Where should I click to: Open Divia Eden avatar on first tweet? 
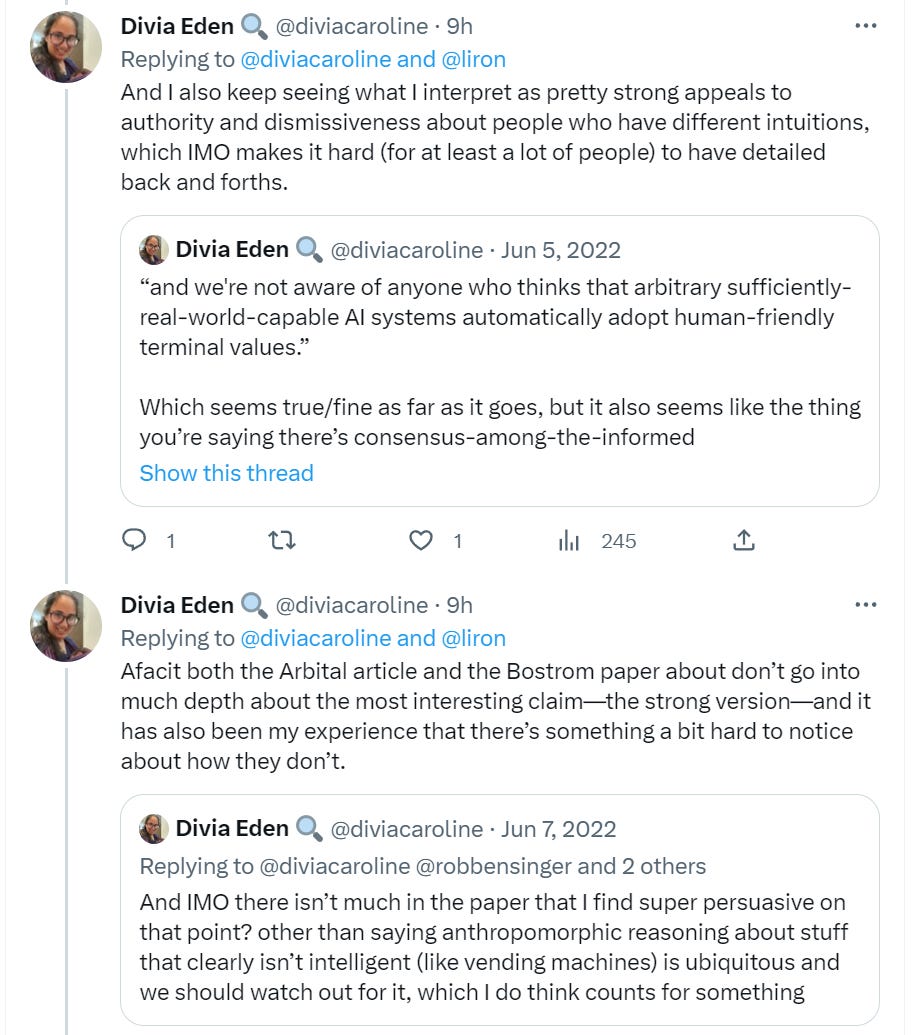(x=66, y=47)
